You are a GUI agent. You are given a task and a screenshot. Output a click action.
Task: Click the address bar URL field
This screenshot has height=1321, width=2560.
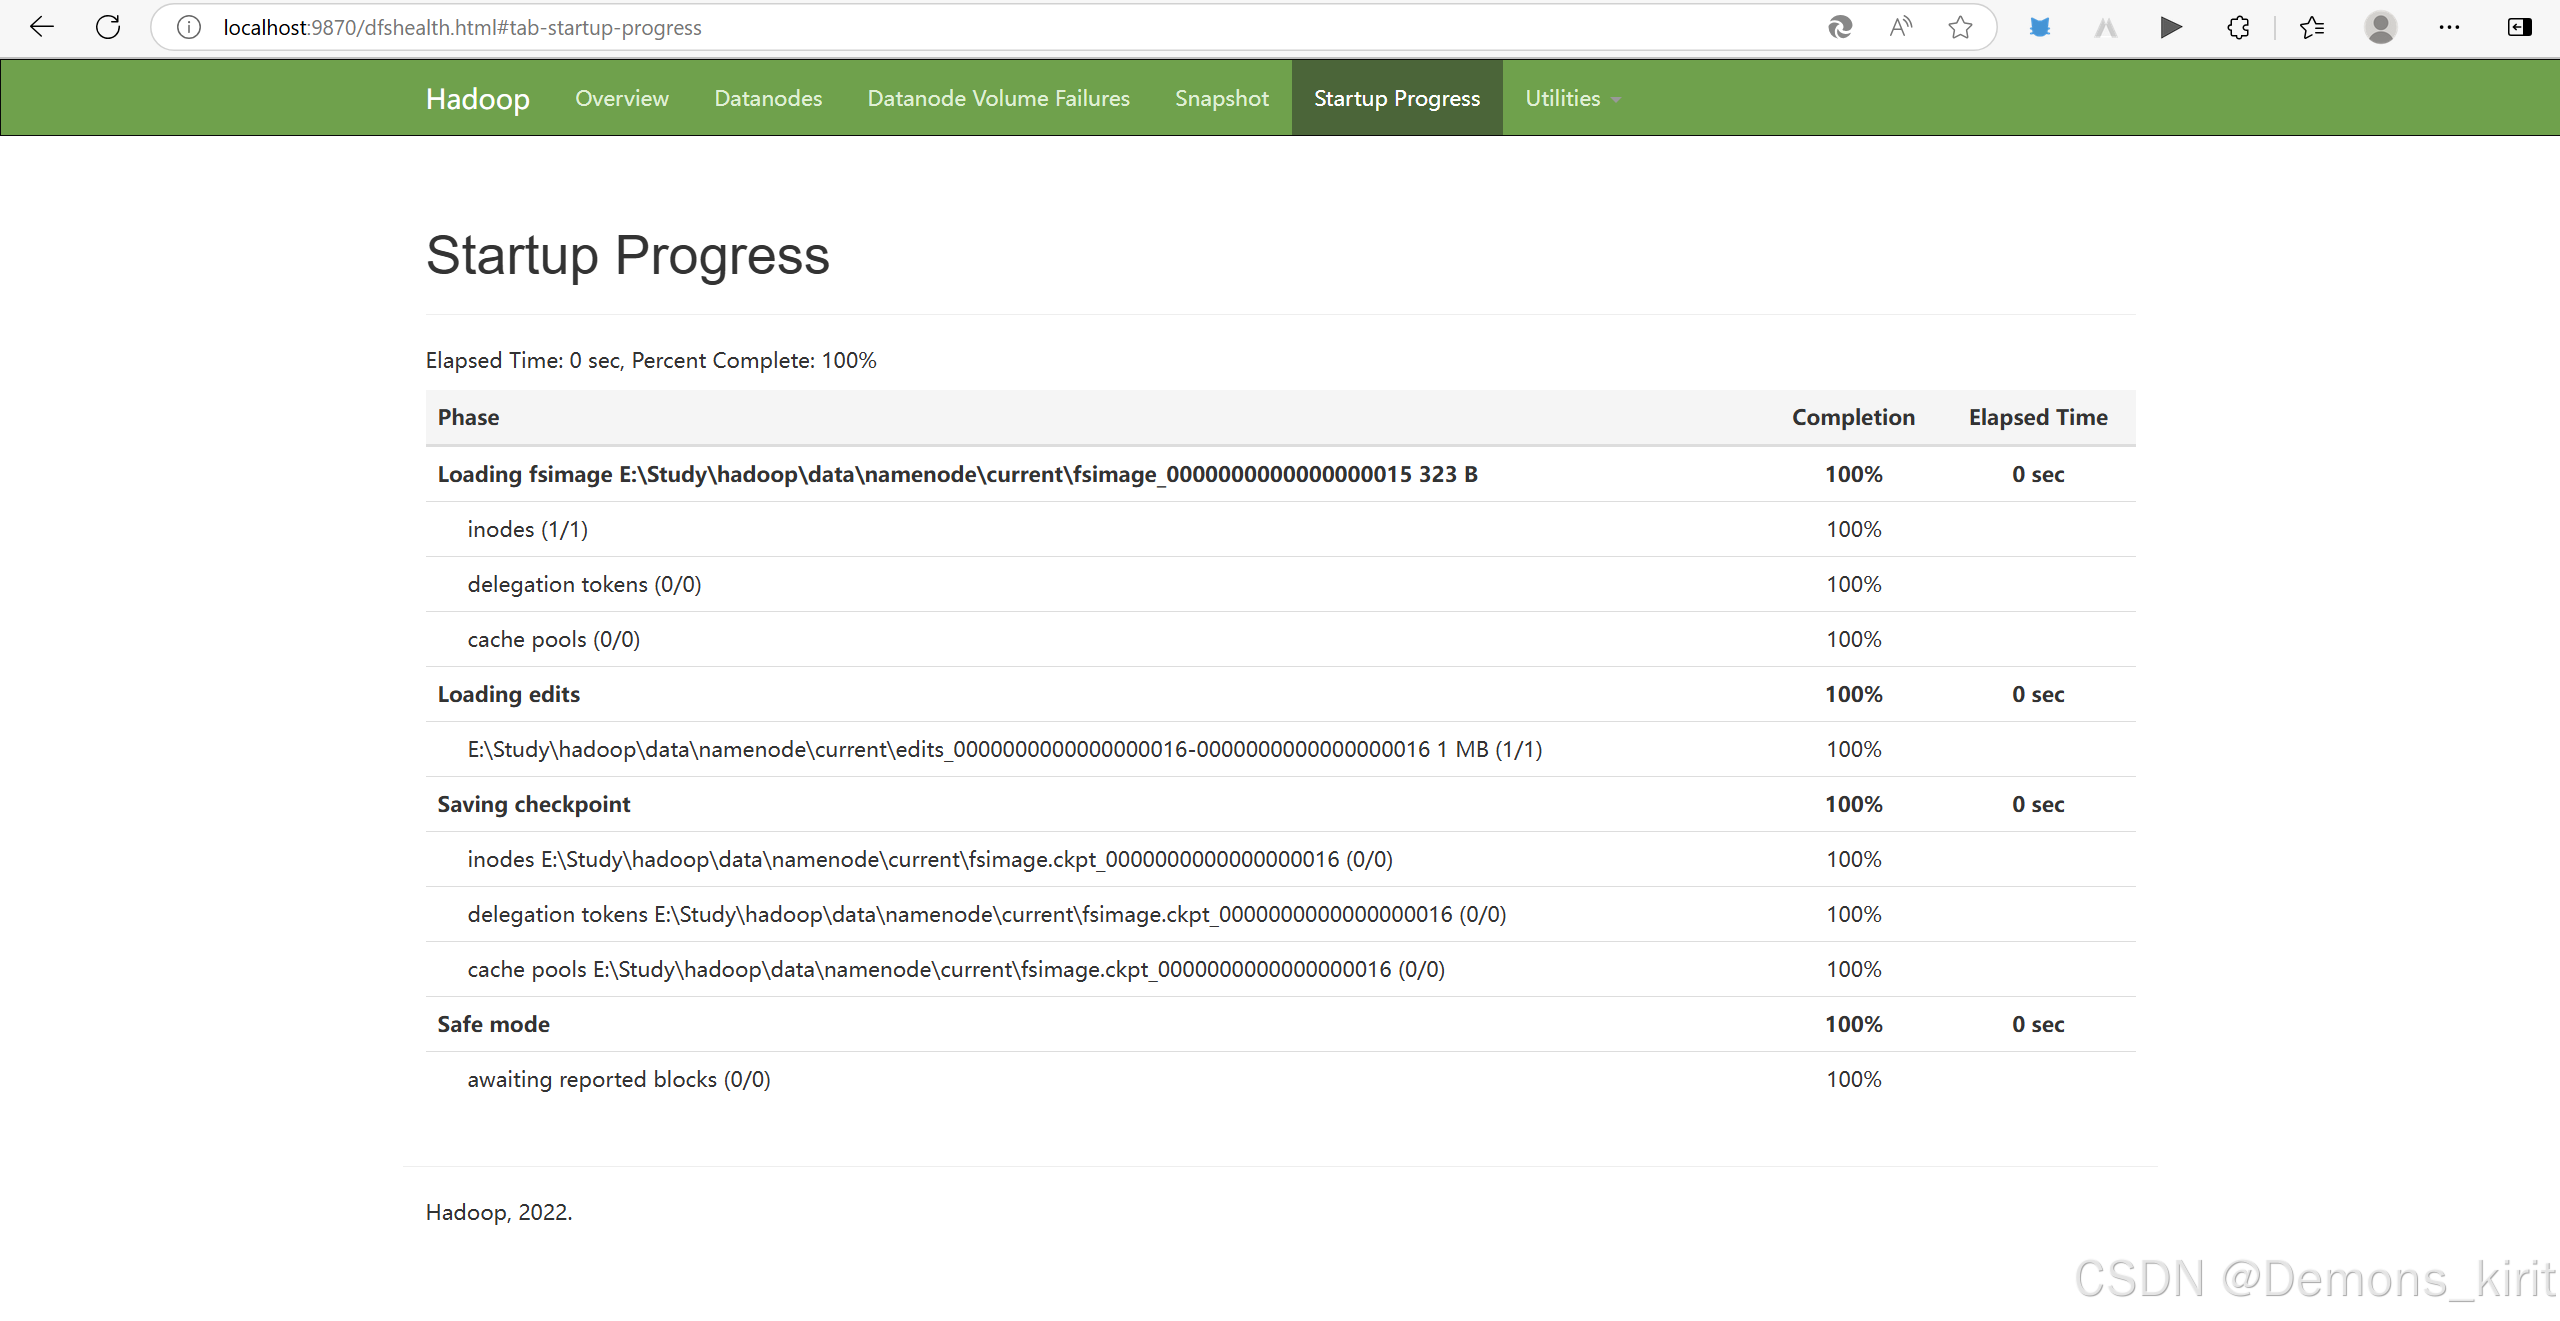click(900, 27)
